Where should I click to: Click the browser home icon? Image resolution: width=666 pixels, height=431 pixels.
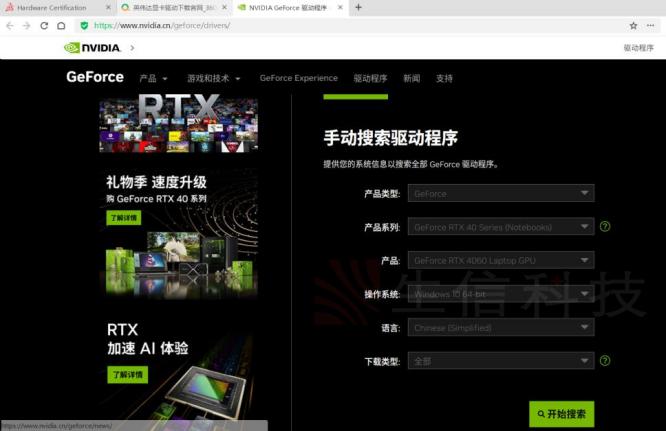click(61, 25)
